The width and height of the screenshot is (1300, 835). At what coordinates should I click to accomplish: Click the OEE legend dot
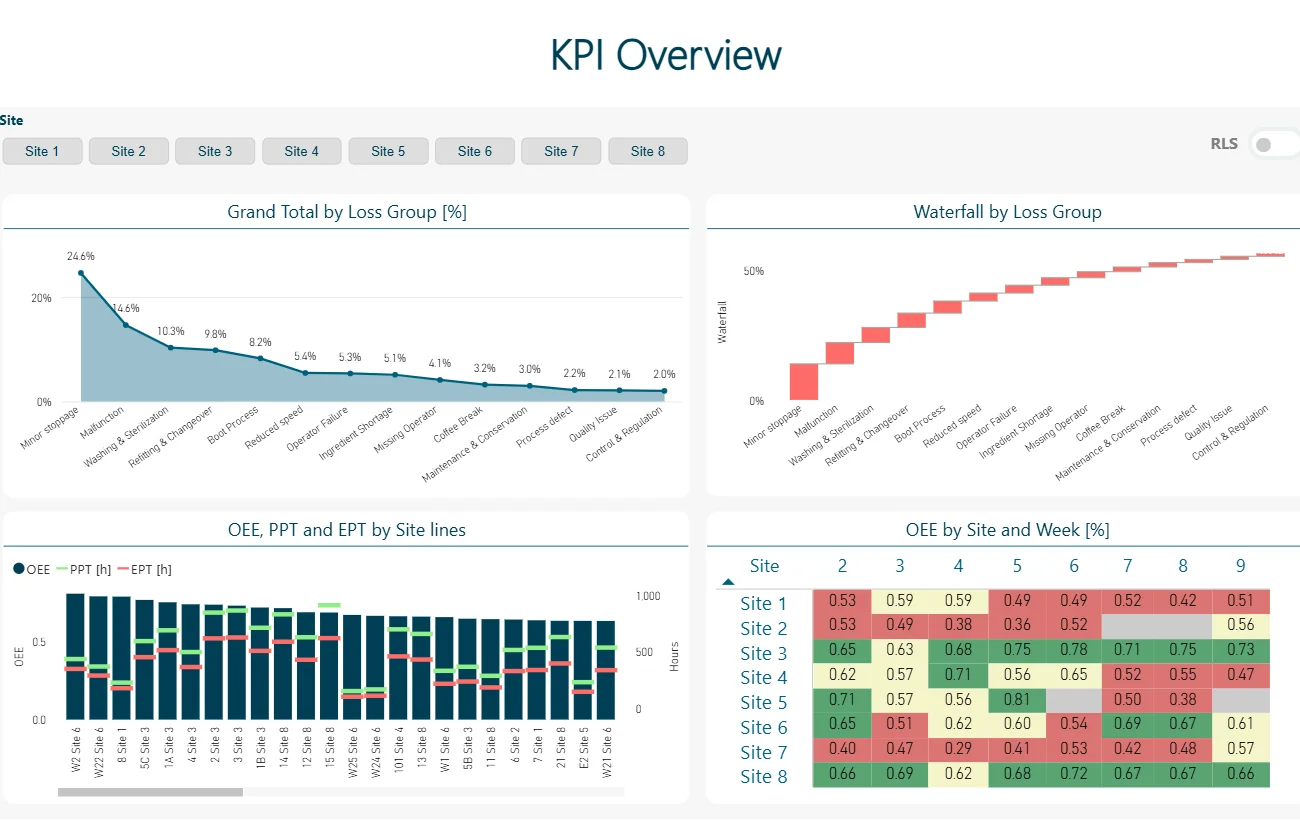pos(19,569)
